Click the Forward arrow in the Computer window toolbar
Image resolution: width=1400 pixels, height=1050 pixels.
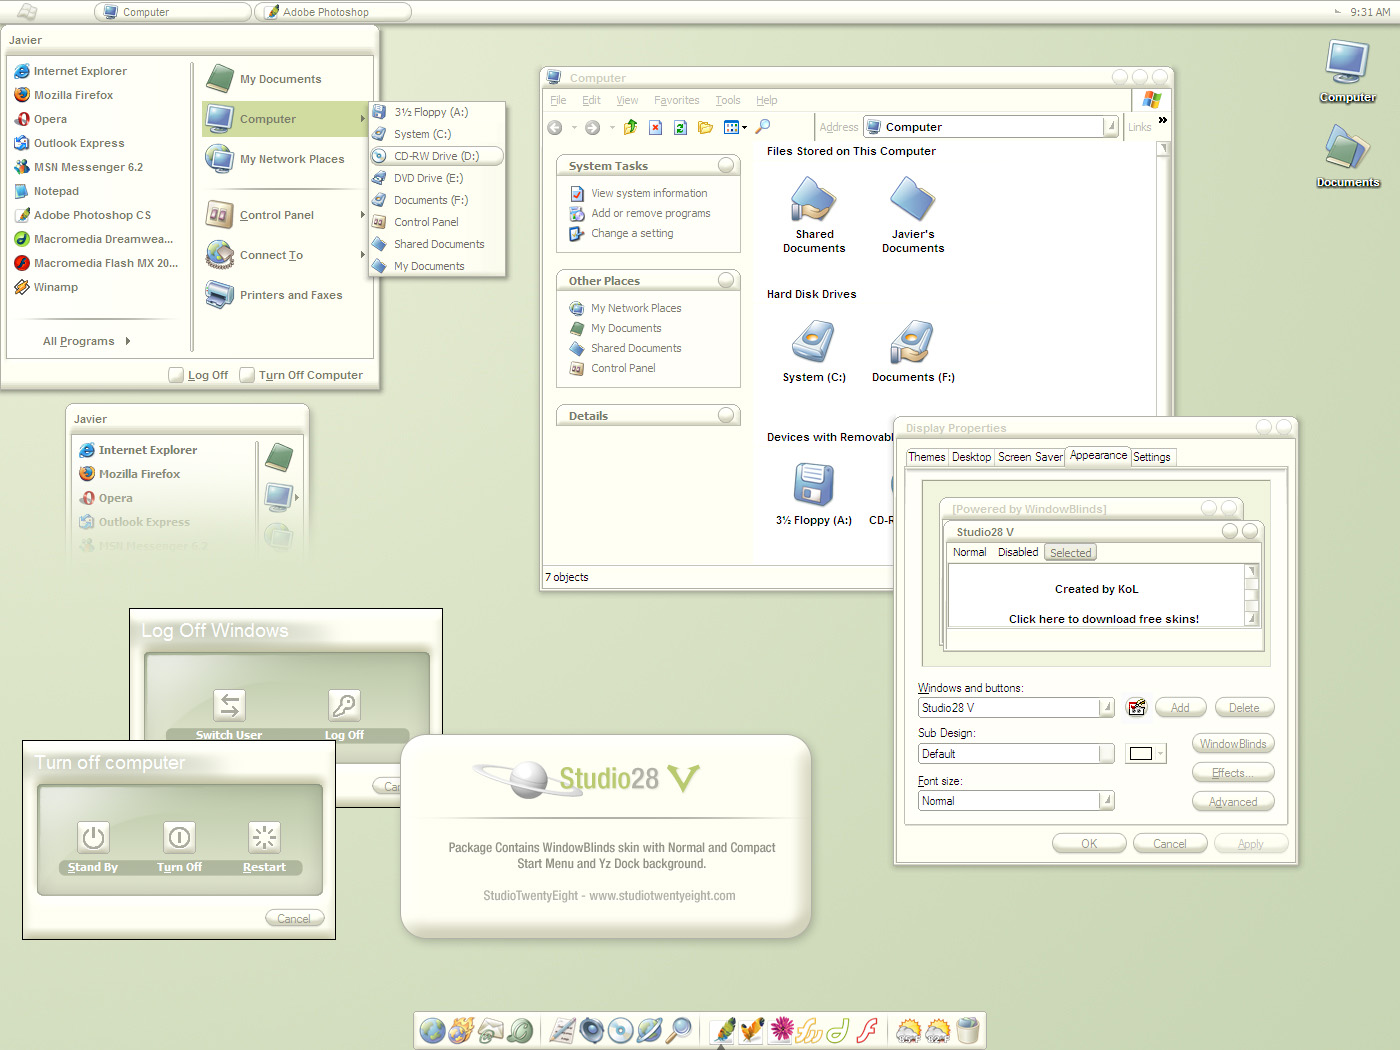pos(592,127)
